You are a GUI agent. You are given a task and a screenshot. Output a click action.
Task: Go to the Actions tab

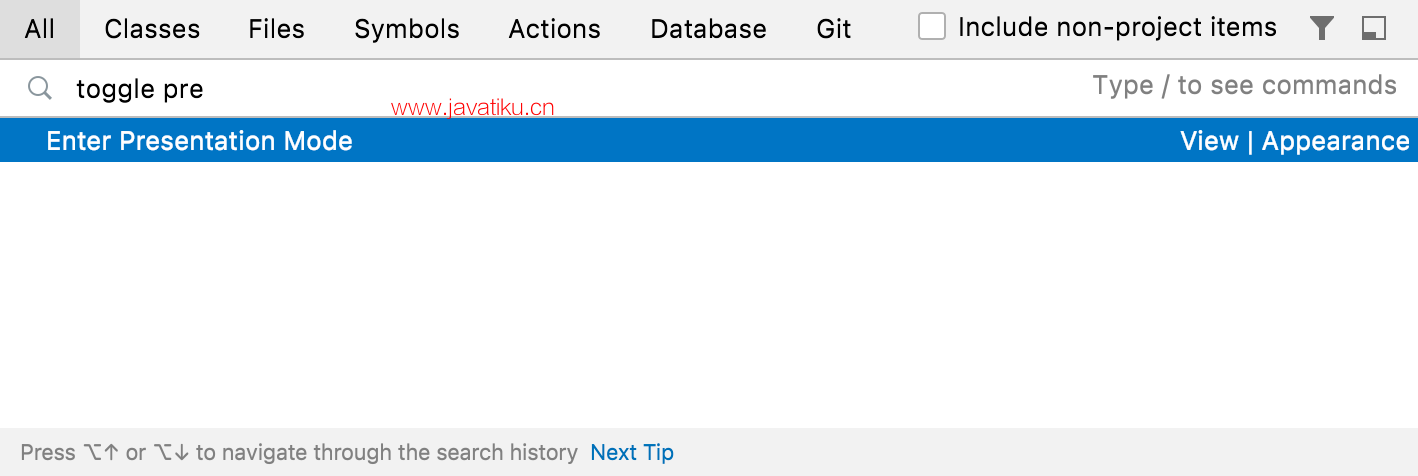pos(555,29)
